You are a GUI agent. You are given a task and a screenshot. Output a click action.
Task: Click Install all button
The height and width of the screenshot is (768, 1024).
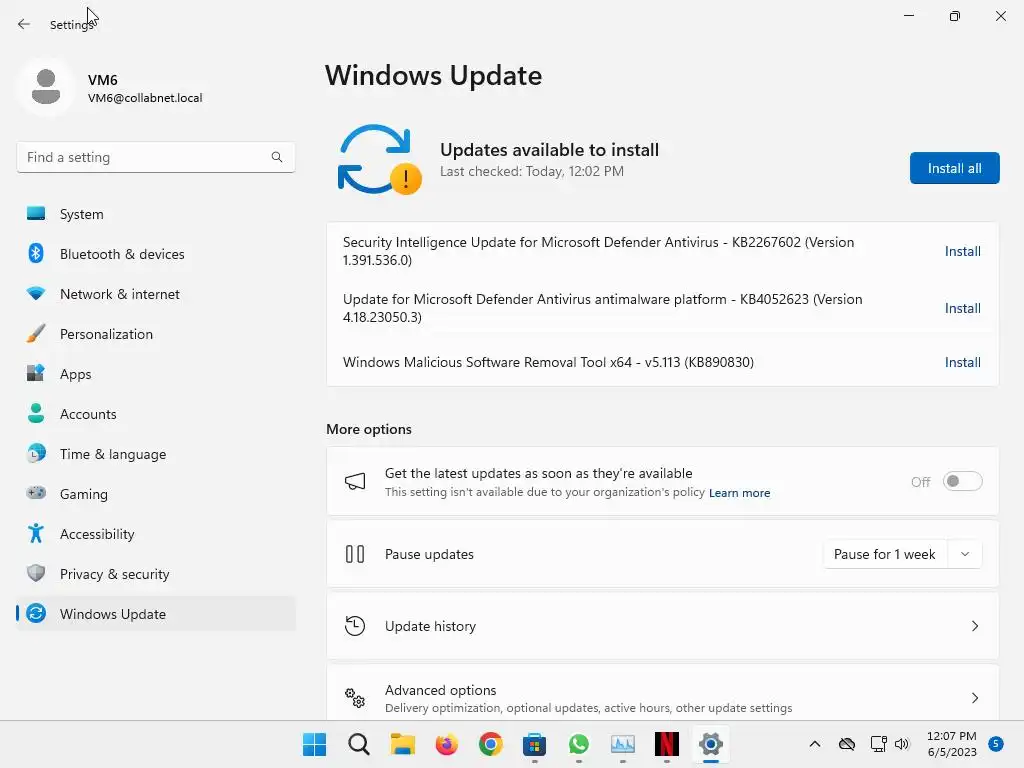pos(954,168)
